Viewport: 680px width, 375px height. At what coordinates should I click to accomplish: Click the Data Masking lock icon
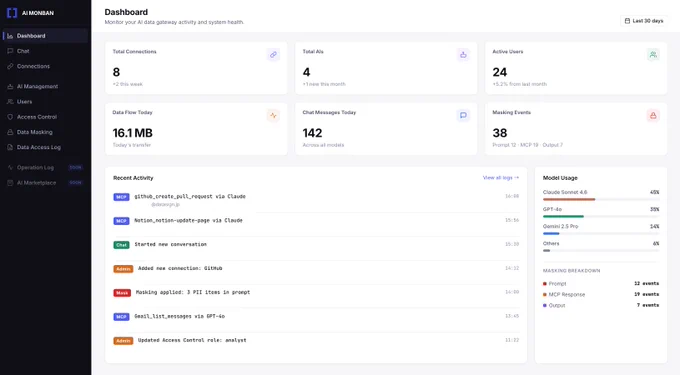pos(10,132)
